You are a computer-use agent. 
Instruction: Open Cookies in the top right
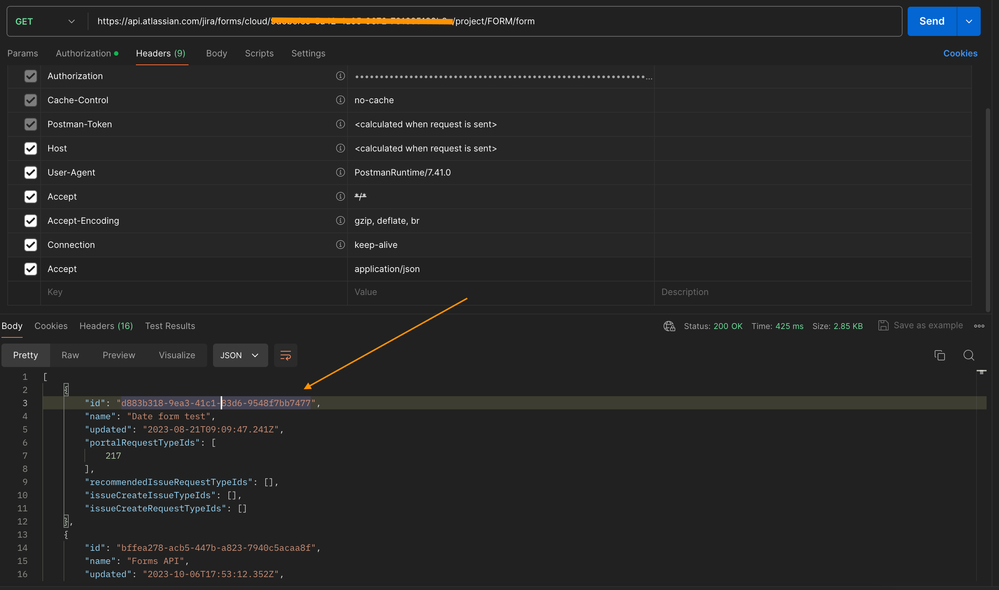pyautogui.click(x=959, y=53)
